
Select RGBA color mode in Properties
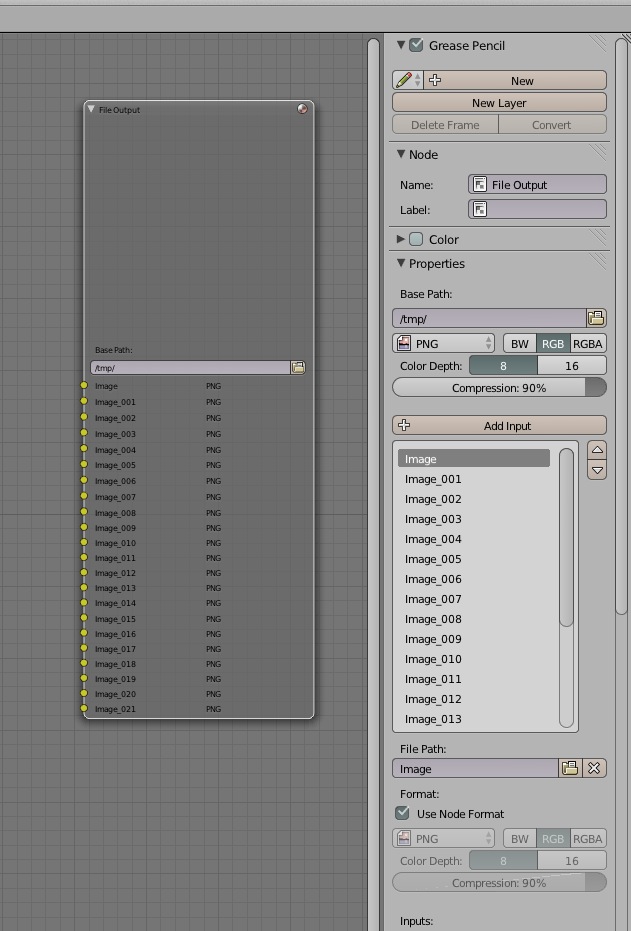588,344
